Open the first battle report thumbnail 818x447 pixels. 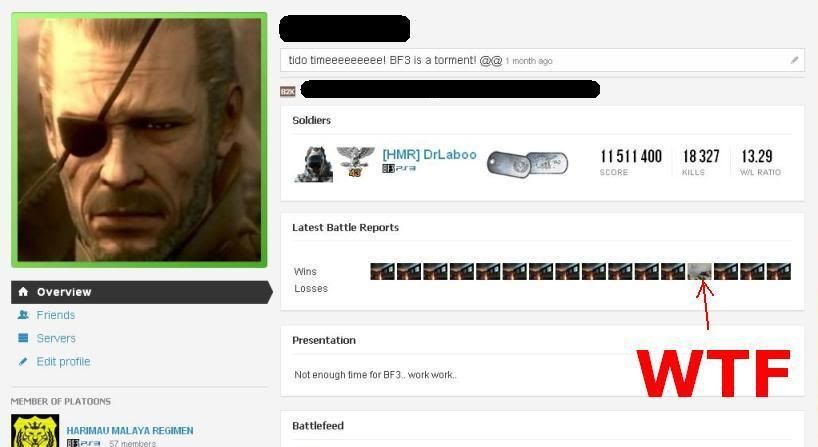382,271
